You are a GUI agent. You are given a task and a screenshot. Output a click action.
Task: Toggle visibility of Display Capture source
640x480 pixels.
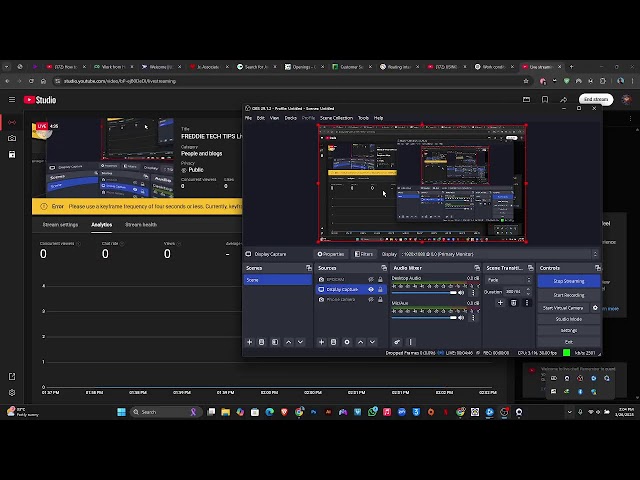tap(371, 289)
